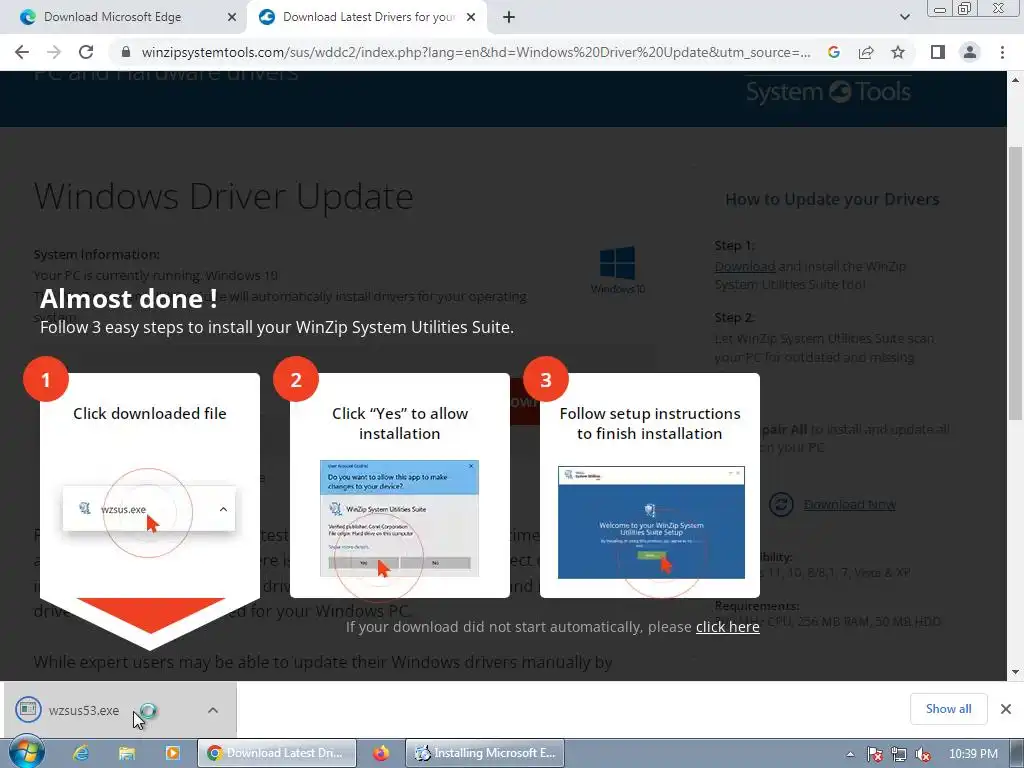Reload the page with the refresh icon
The height and width of the screenshot is (768, 1024).
pos(86,52)
